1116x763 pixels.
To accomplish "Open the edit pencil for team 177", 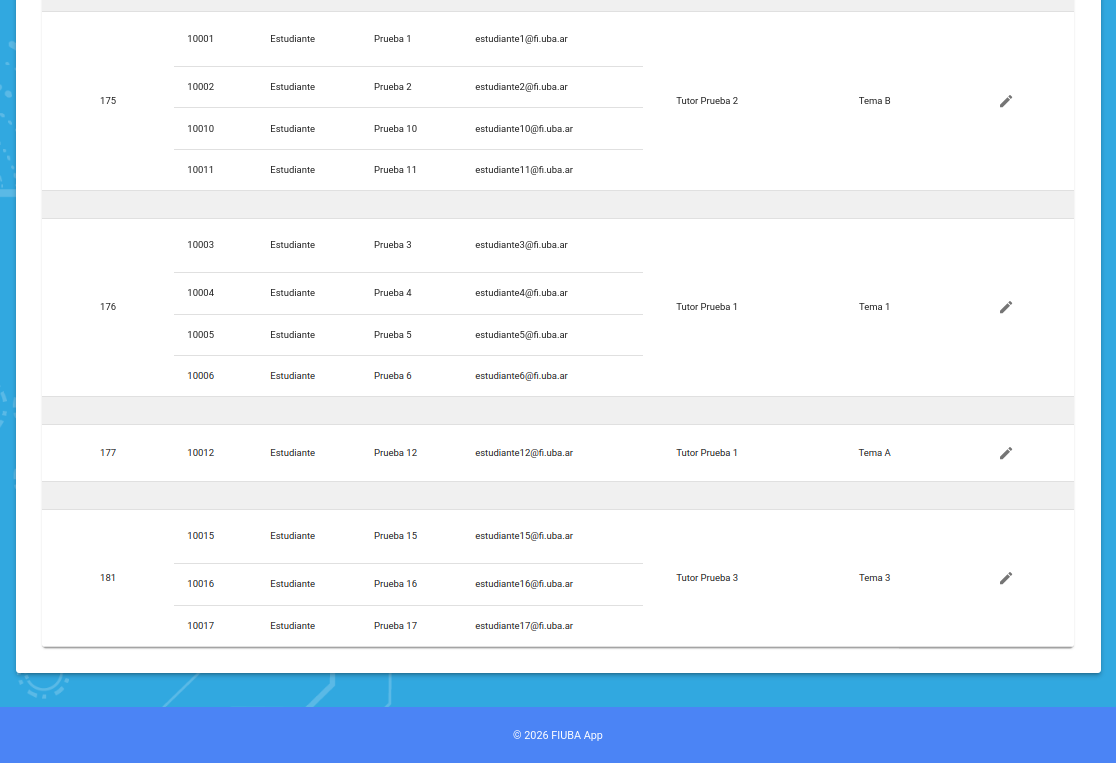I will (1006, 453).
